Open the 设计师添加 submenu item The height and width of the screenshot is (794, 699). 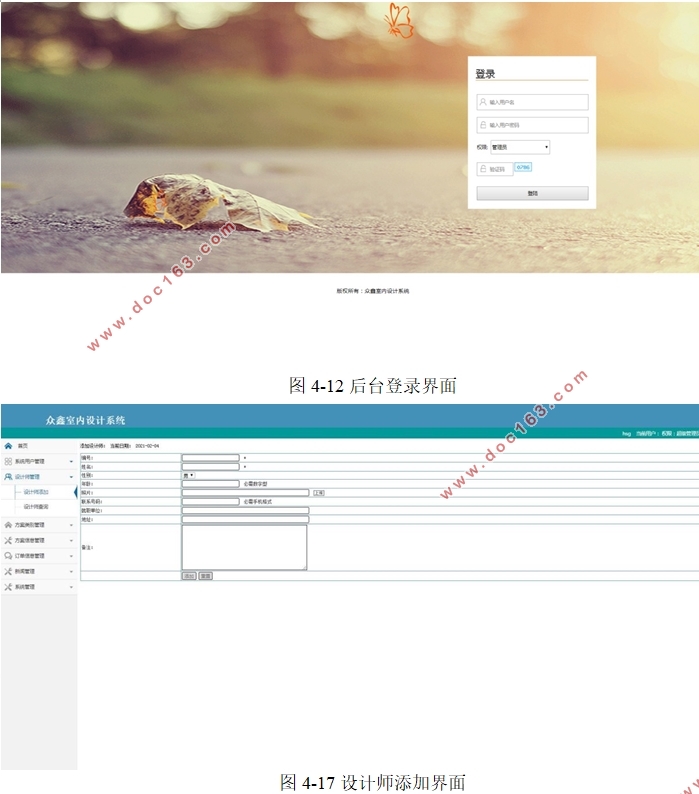tap(36, 492)
